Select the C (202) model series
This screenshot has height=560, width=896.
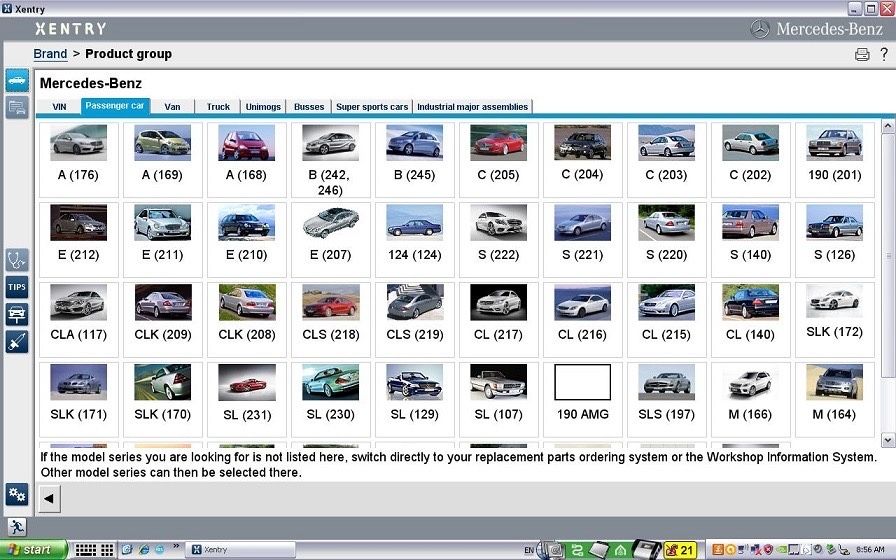coord(750,159)
